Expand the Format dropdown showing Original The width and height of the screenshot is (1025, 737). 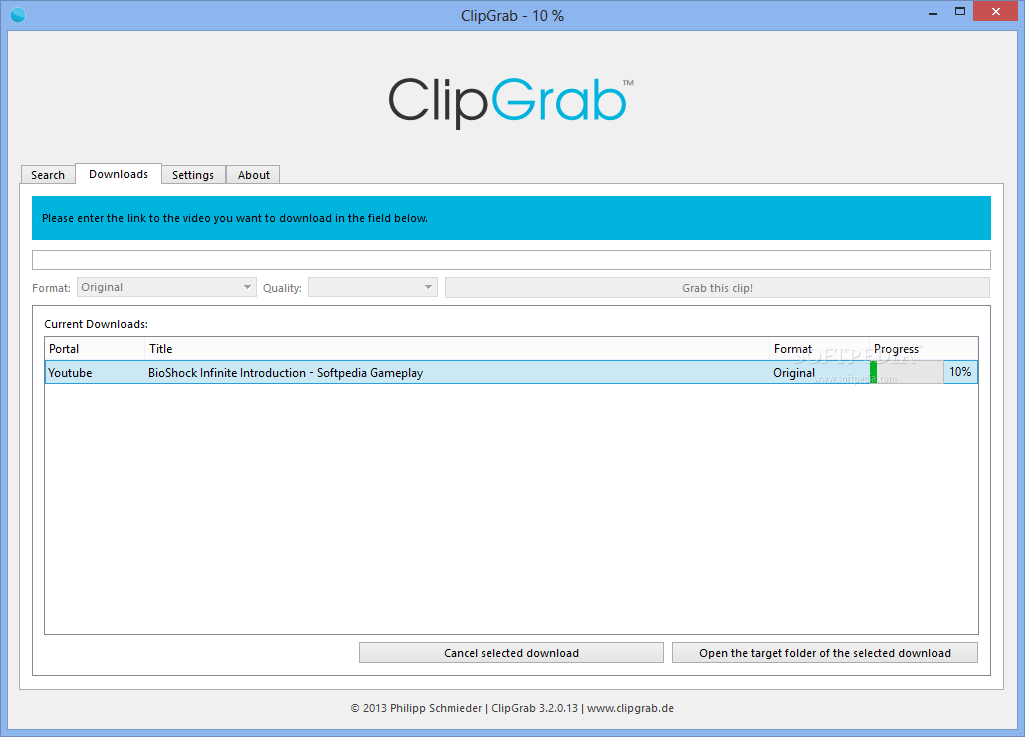tap(166, 287)
